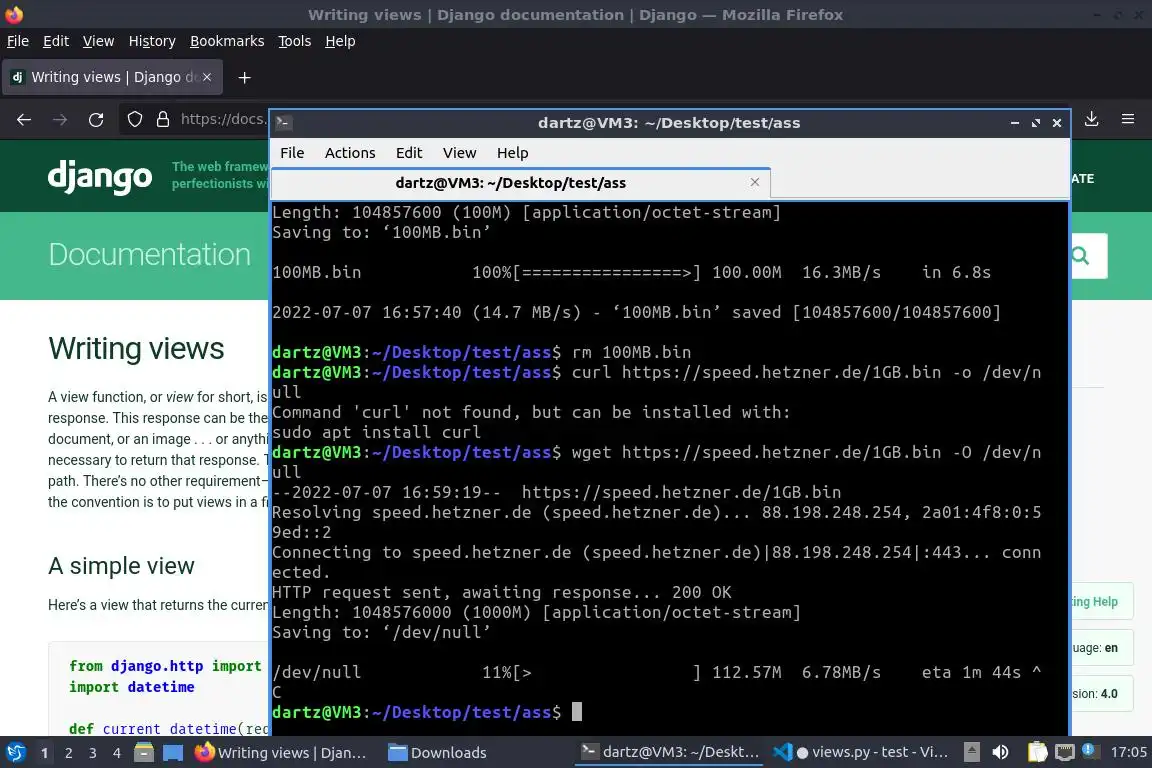Open the terminal Edit menu
The height and width of the screenshot is (768, 1152).
point(408,153)
